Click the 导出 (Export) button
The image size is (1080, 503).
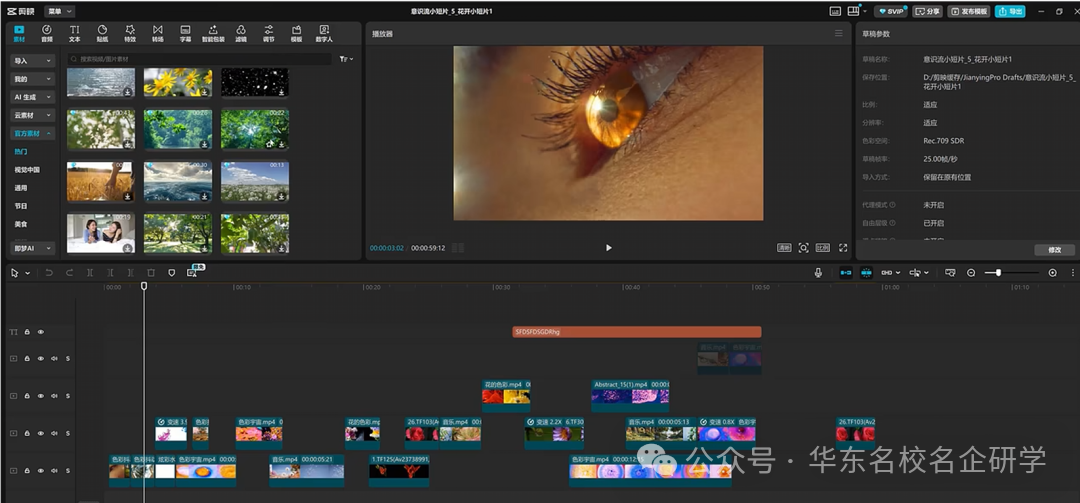coord(1011,11)
